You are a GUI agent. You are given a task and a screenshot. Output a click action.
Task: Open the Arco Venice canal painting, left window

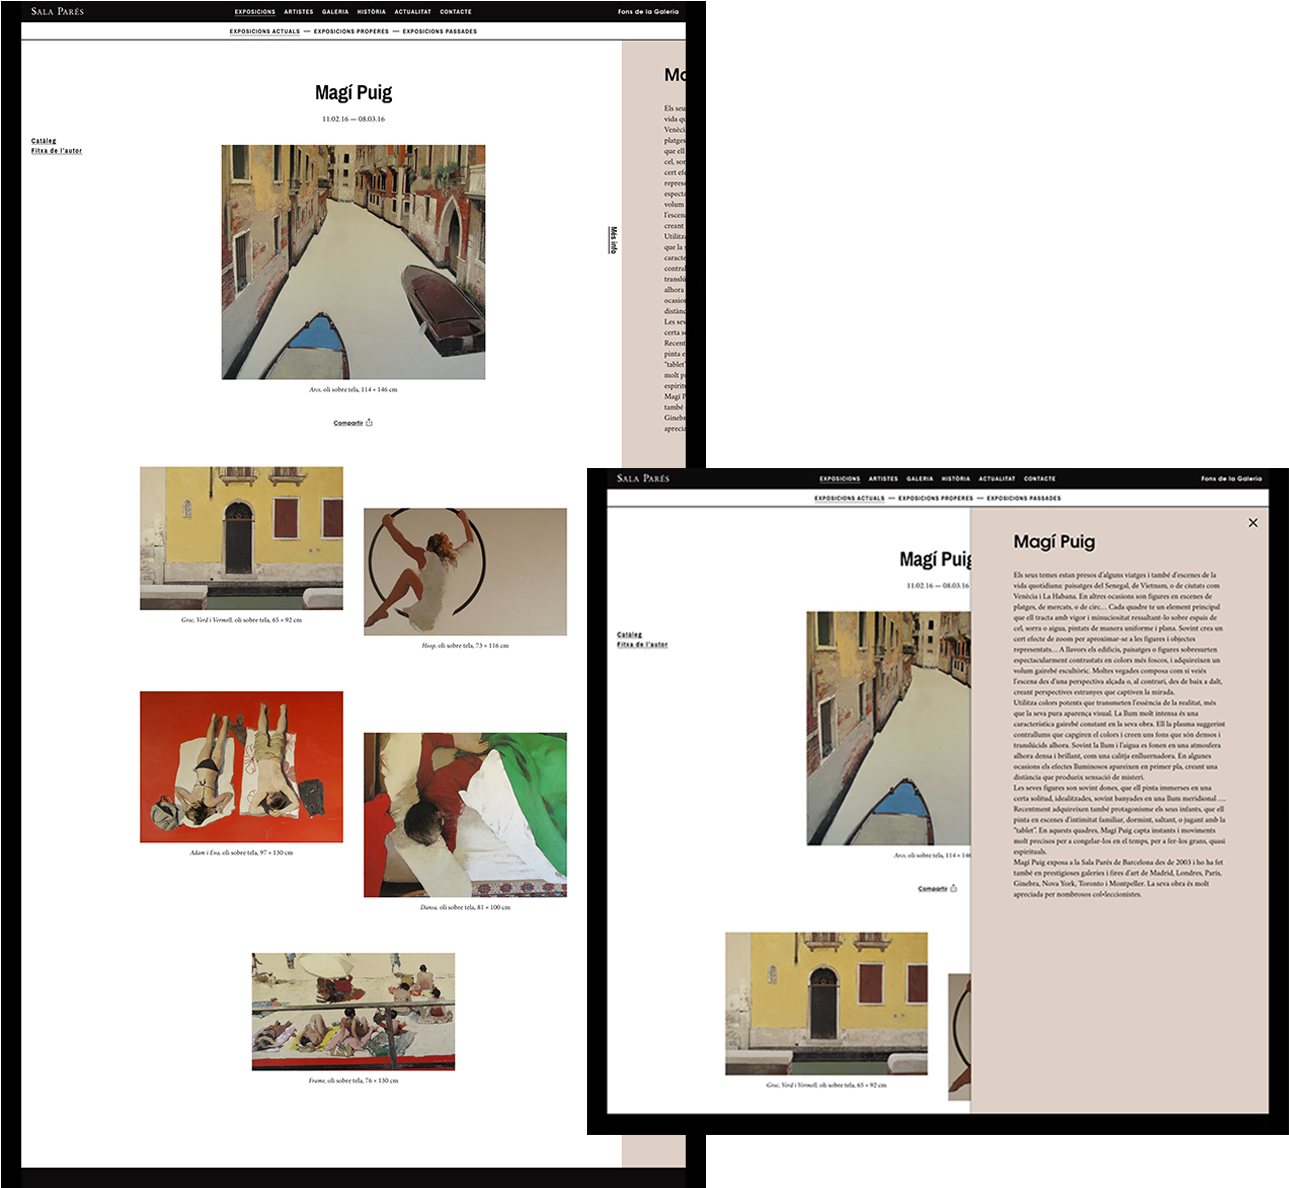(353, 262)
